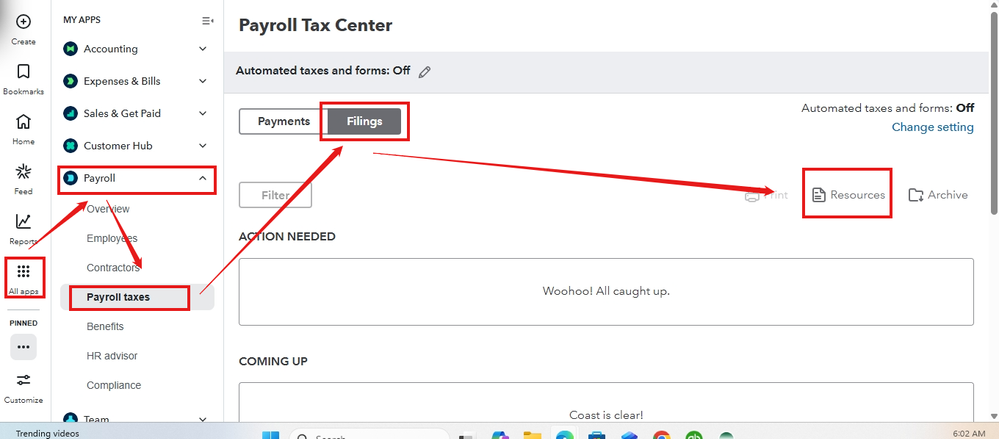Go to Home in the left rail
The height and width of the screenshot is (439, 999).
[23, 121]
